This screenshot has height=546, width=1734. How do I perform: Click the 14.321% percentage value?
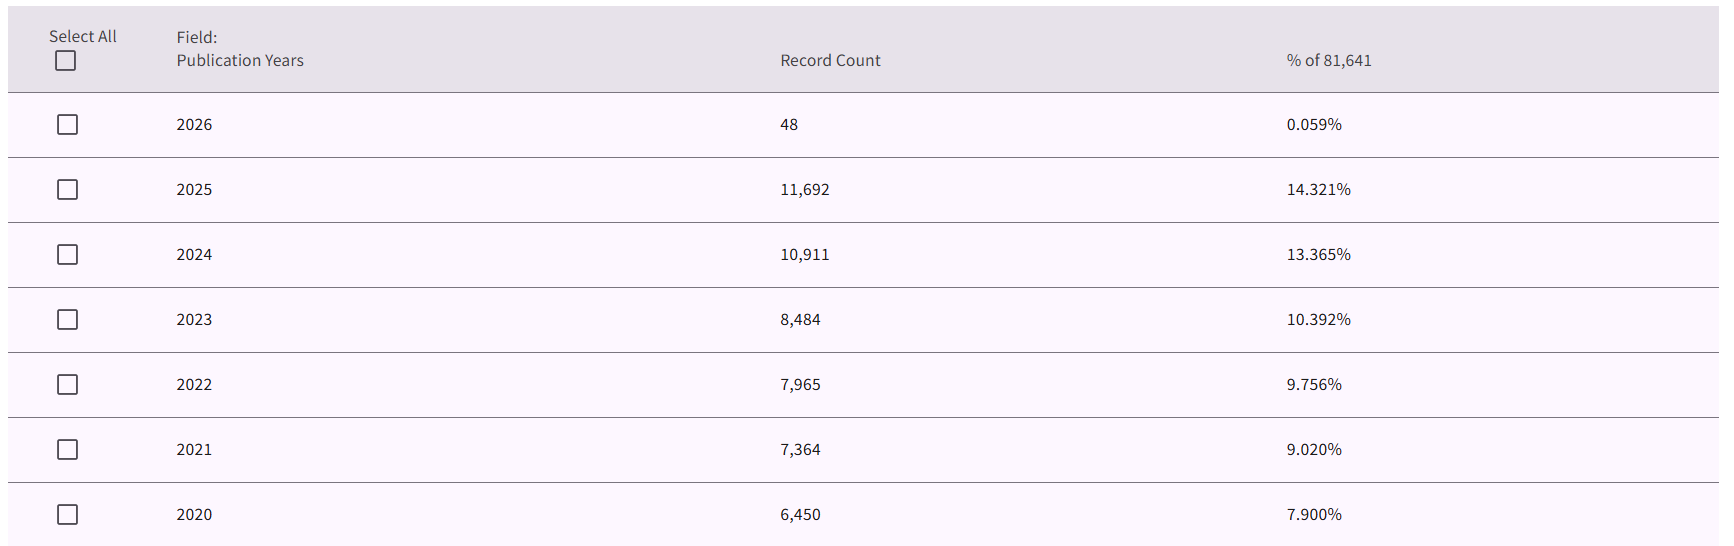(1318, 190)
